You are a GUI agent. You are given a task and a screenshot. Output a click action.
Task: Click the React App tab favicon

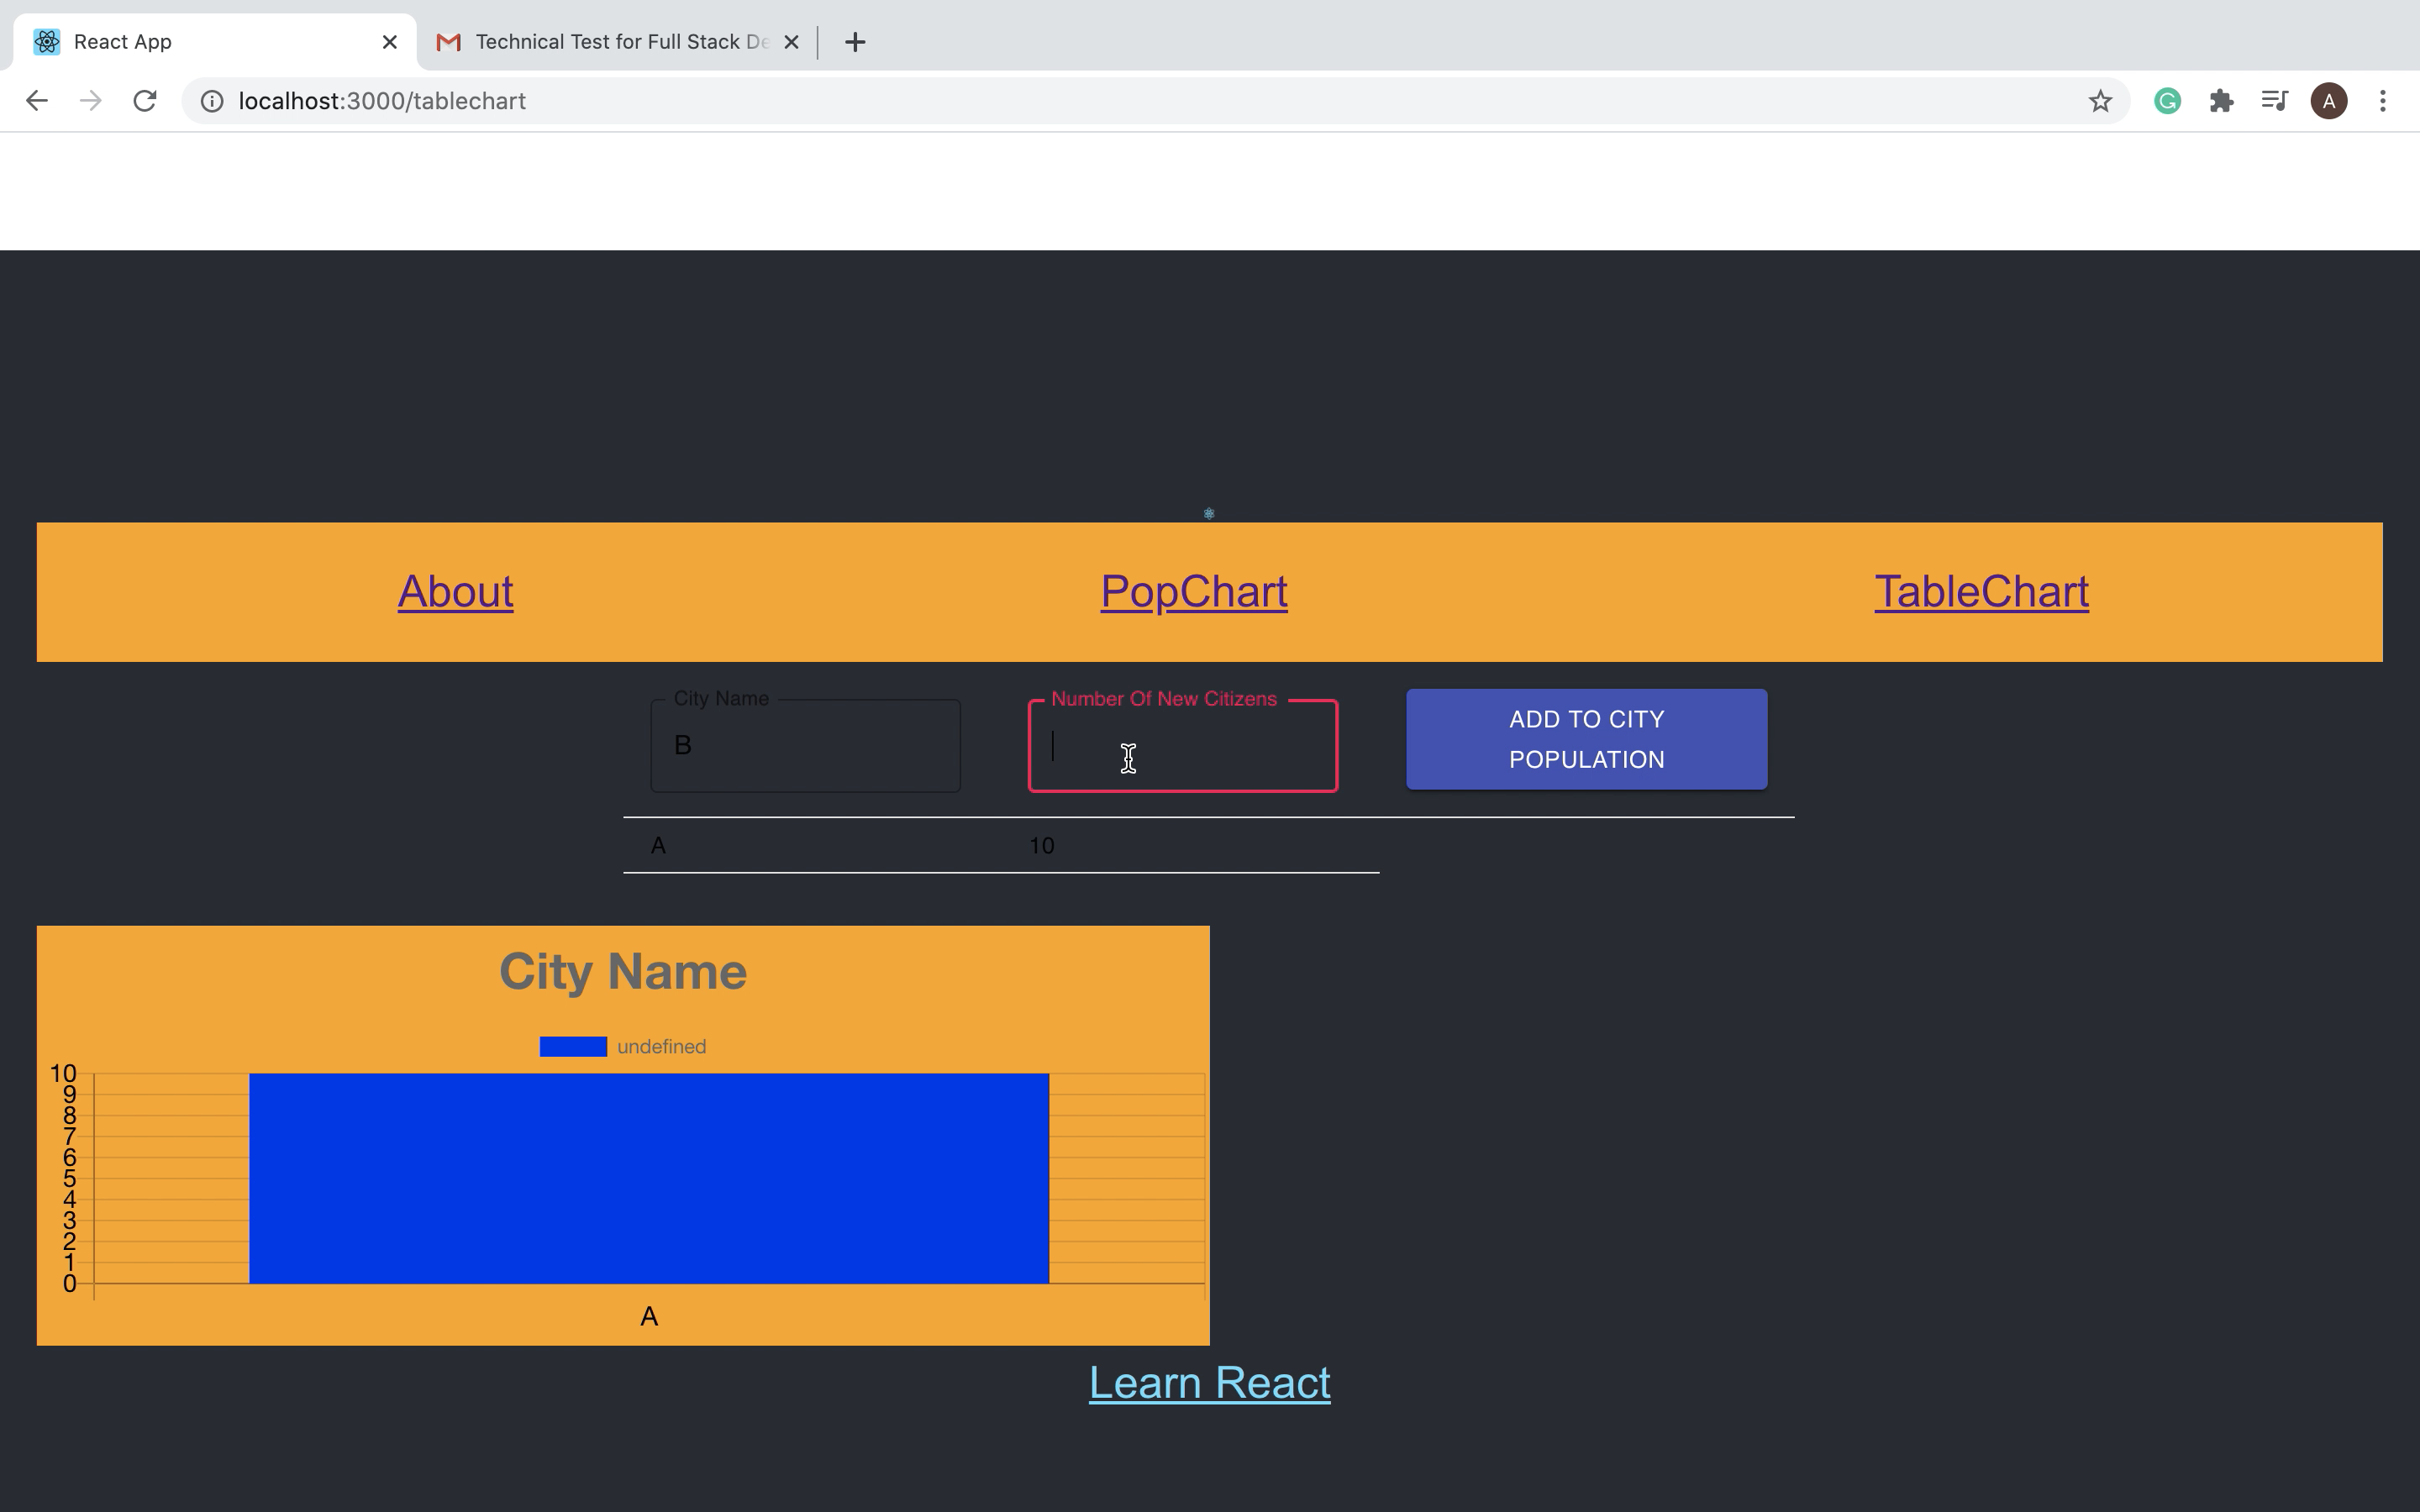(x=45, y=41)
